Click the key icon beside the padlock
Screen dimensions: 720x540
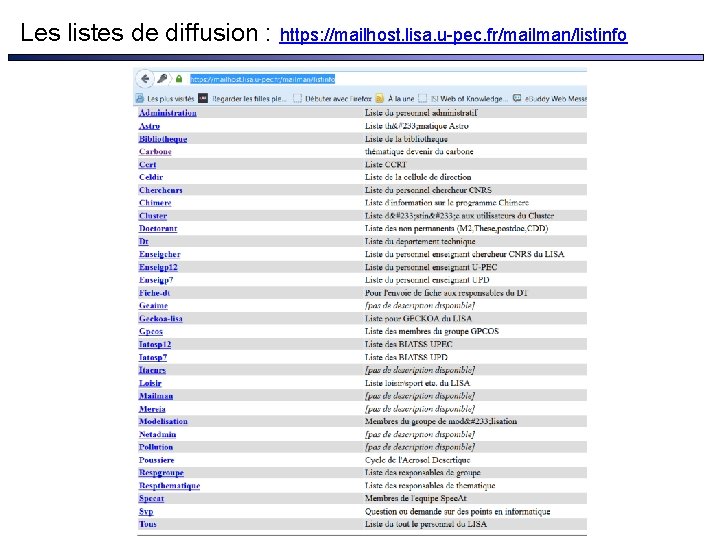click(162, 79)
